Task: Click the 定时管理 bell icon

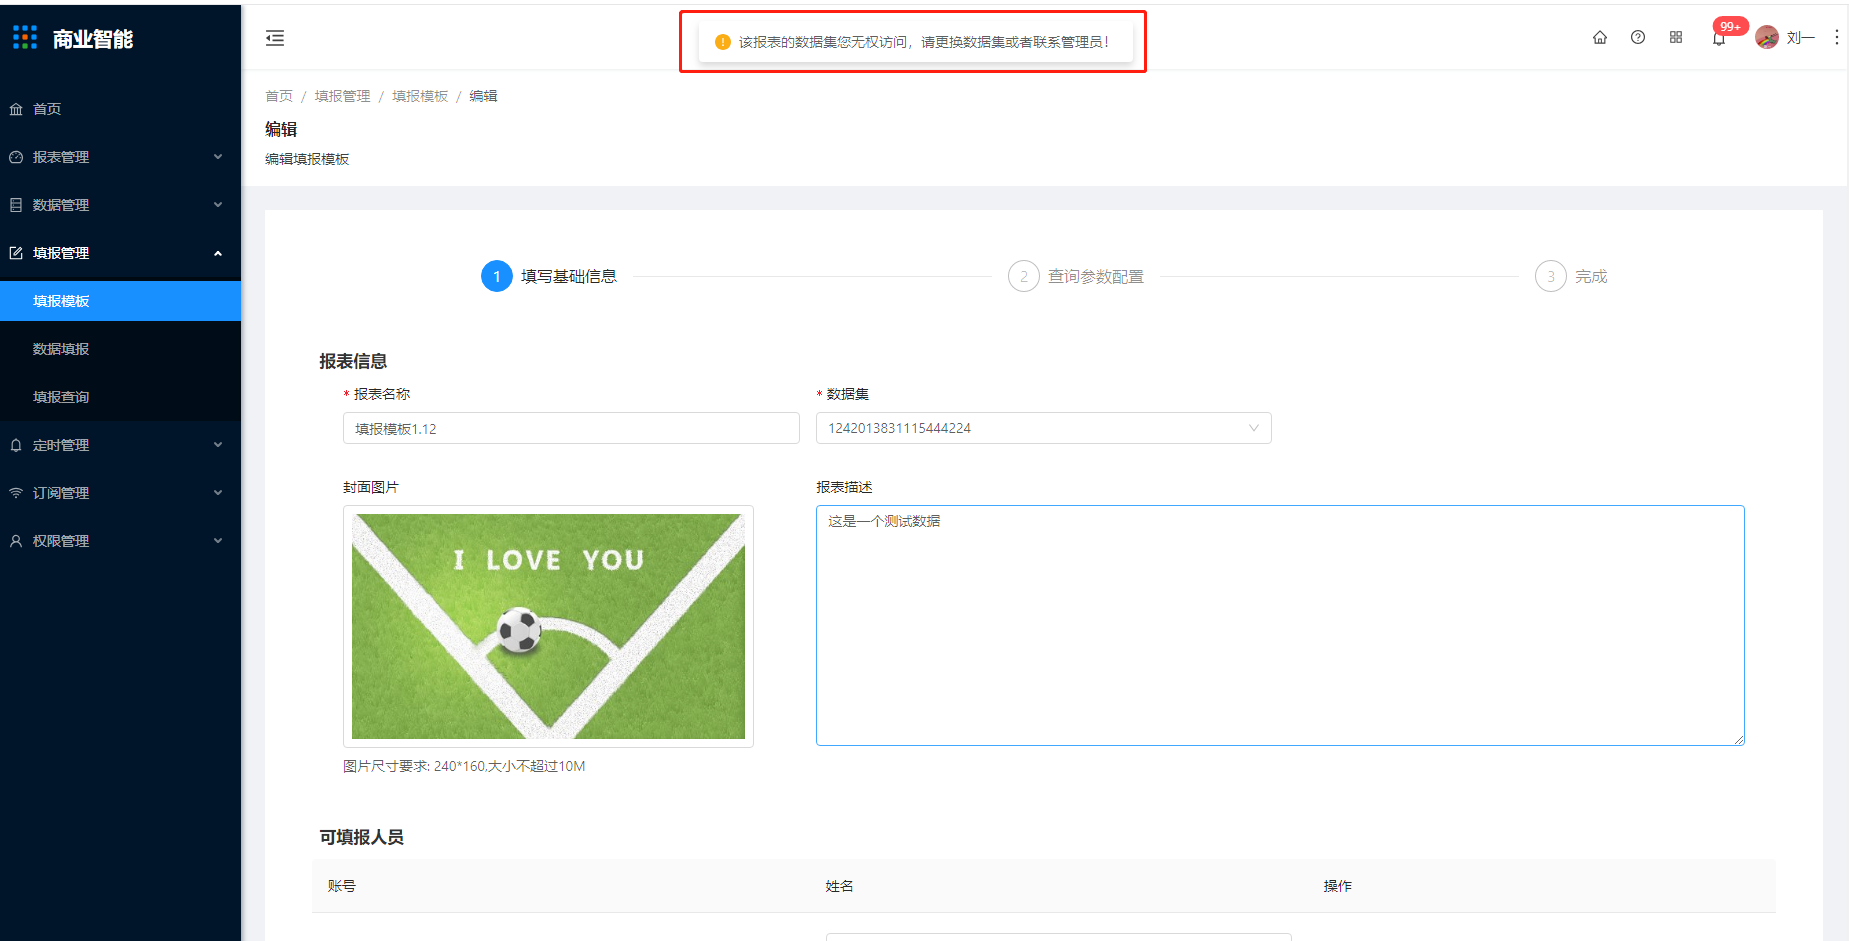Action: pyautogui.click(x=16, y=445)
